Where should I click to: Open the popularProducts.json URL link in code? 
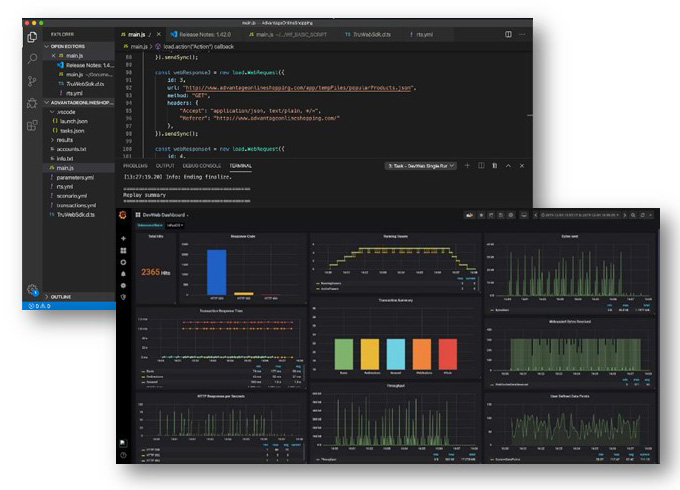coord(300,87)
